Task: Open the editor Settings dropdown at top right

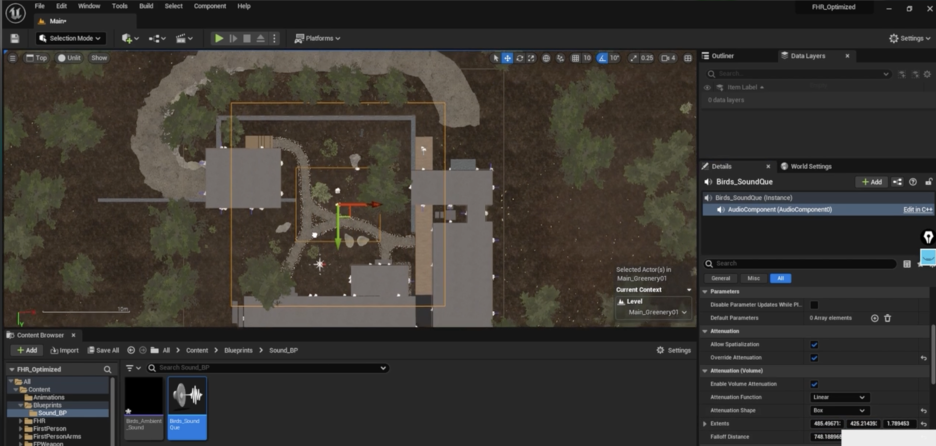Action: (x=910, y=38)
